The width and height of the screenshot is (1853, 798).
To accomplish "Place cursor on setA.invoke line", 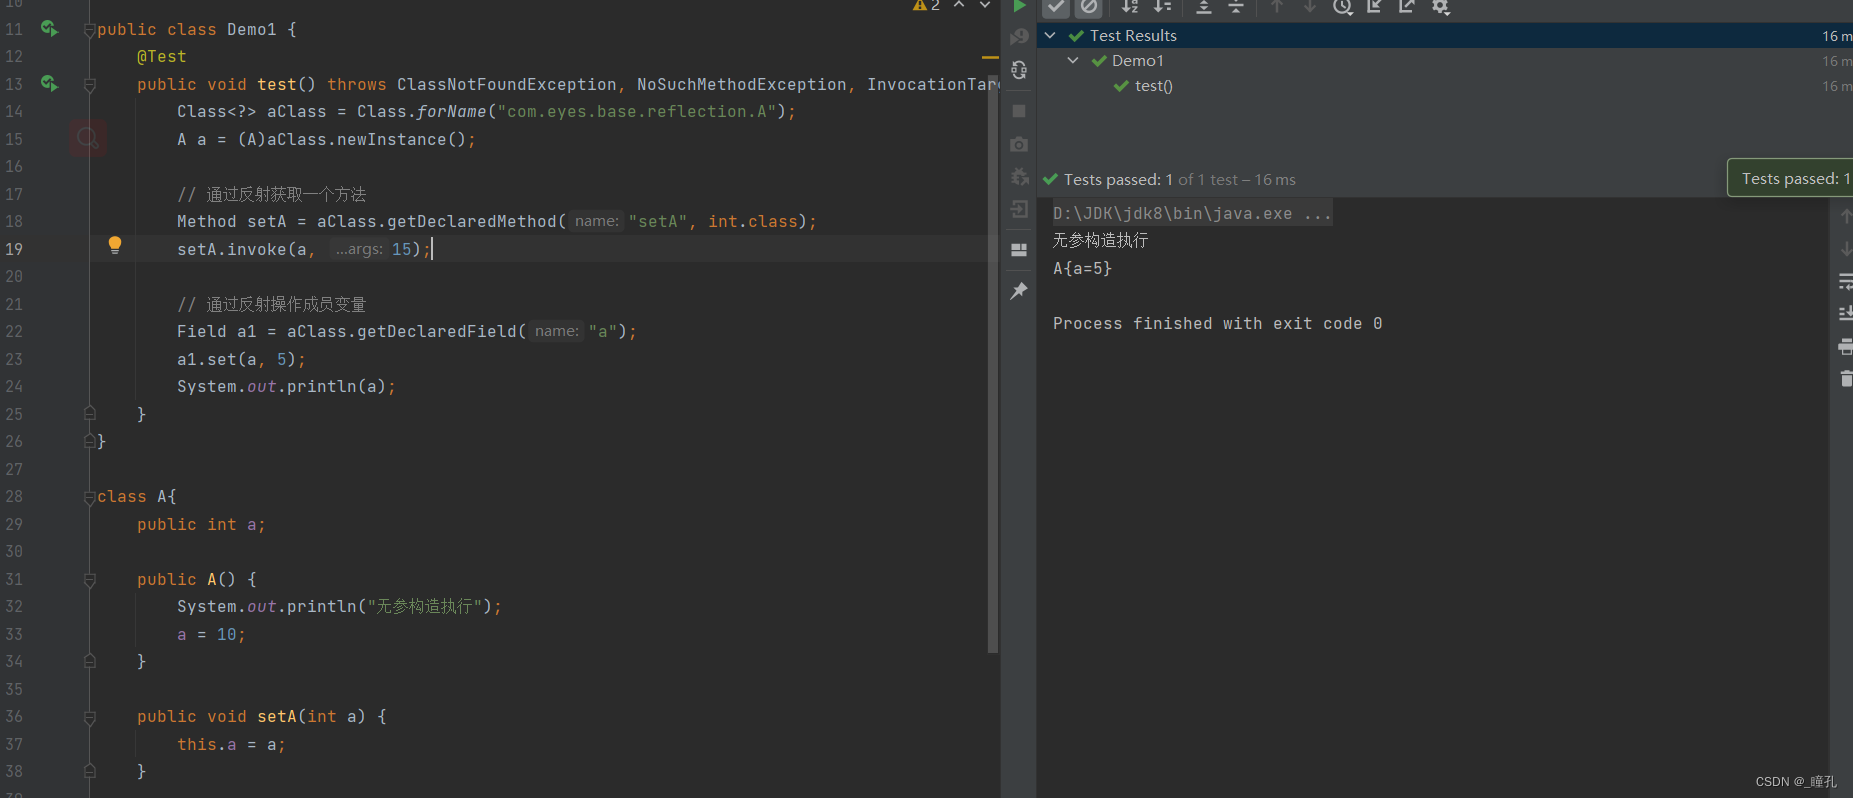I will pyautogui.click(x=304, y=249).
